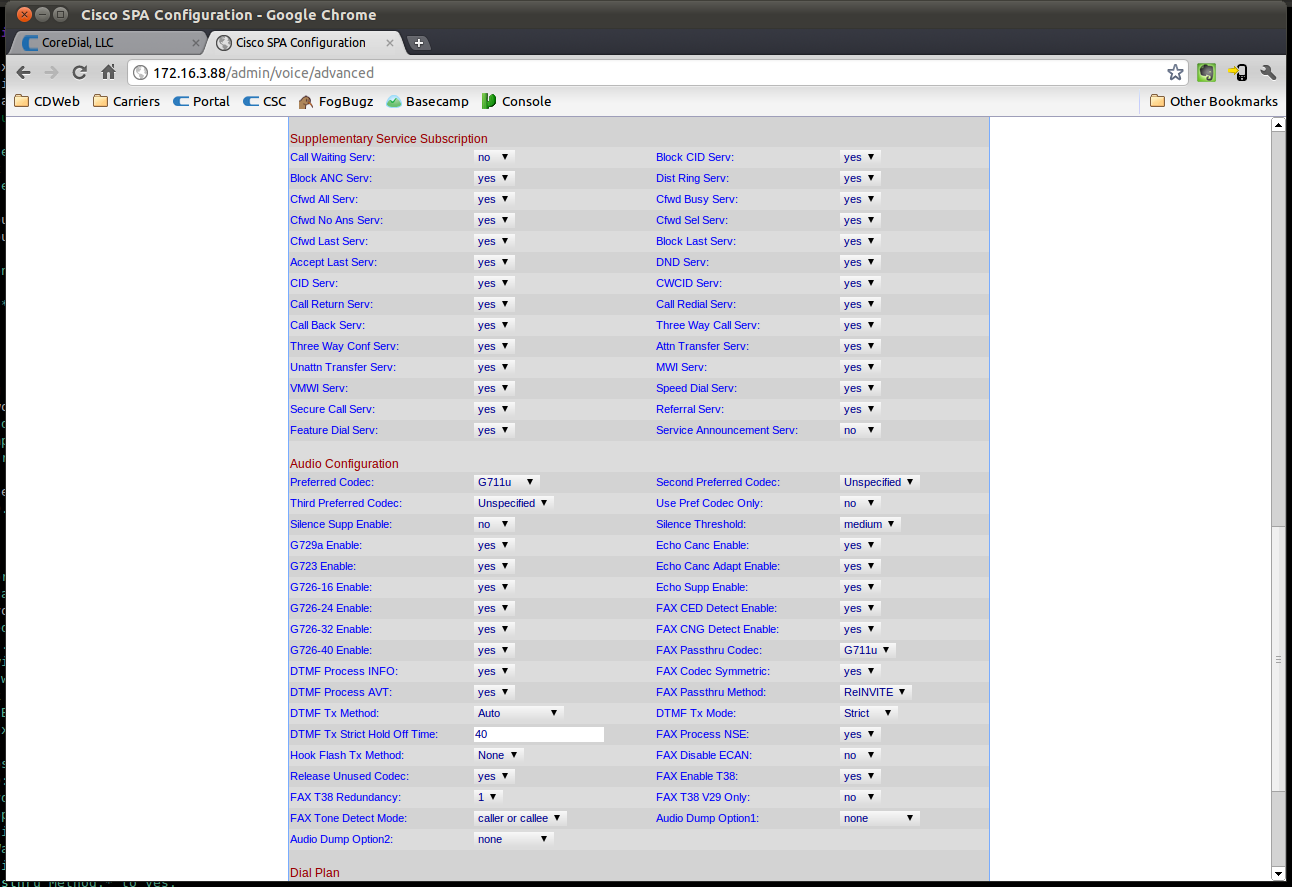Click the DTMF Tx Strict Hold Off Time field
This screenshot has height=887, width=1292.
tap(539, 734)
